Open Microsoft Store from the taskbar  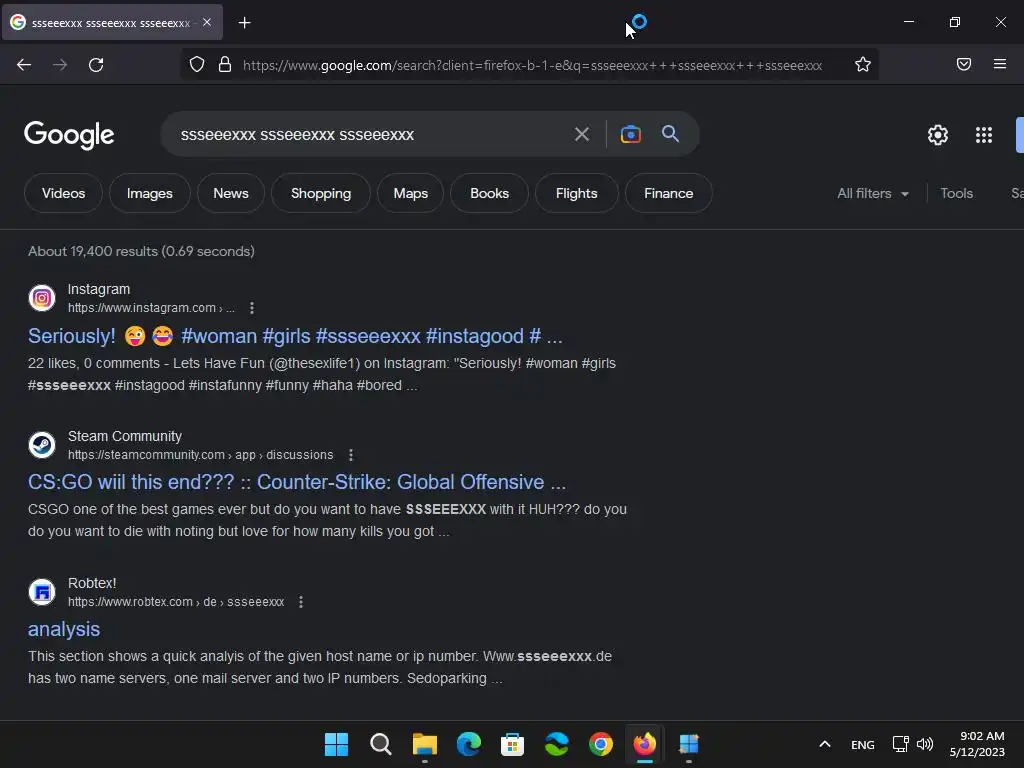tap(513, 744)
